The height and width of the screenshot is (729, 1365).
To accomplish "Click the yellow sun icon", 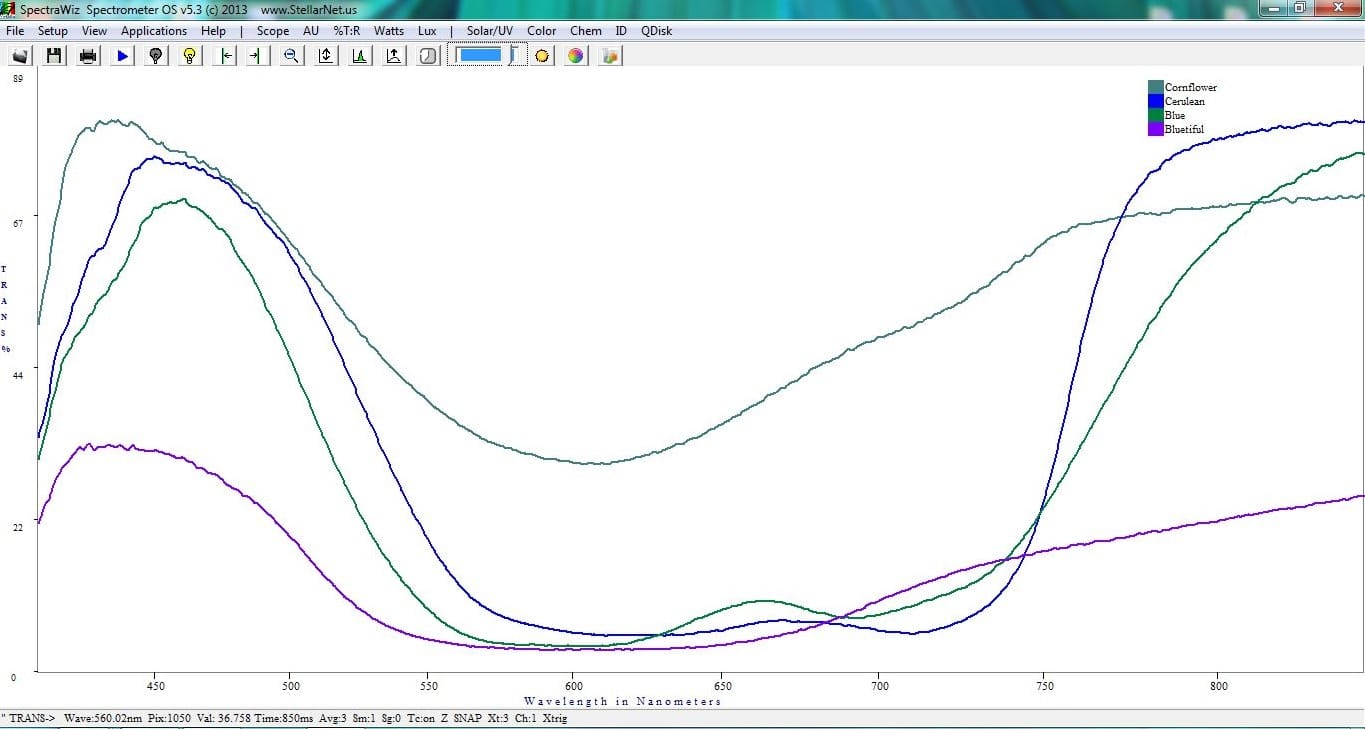I will 542,56.
